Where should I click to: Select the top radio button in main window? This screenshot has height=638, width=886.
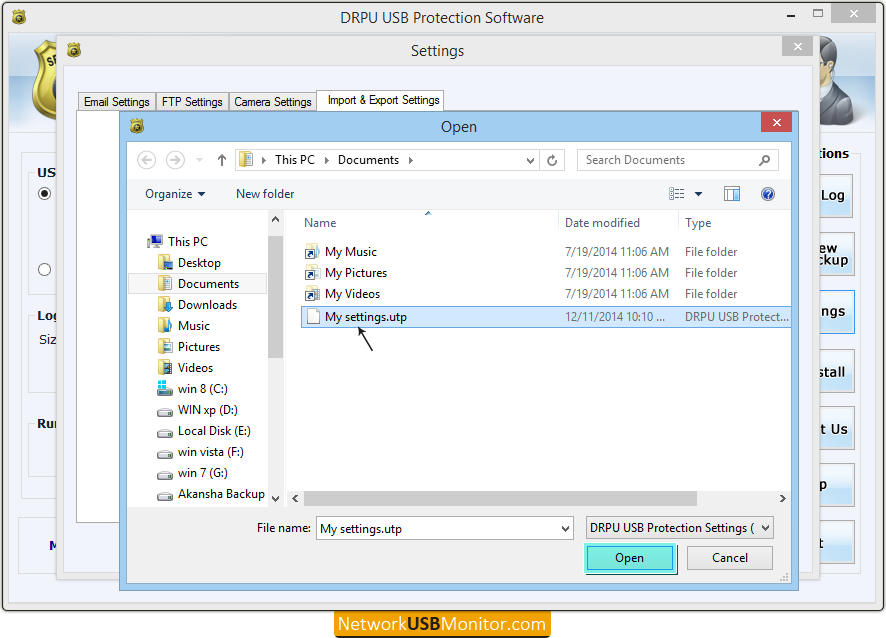pos(45,194)
